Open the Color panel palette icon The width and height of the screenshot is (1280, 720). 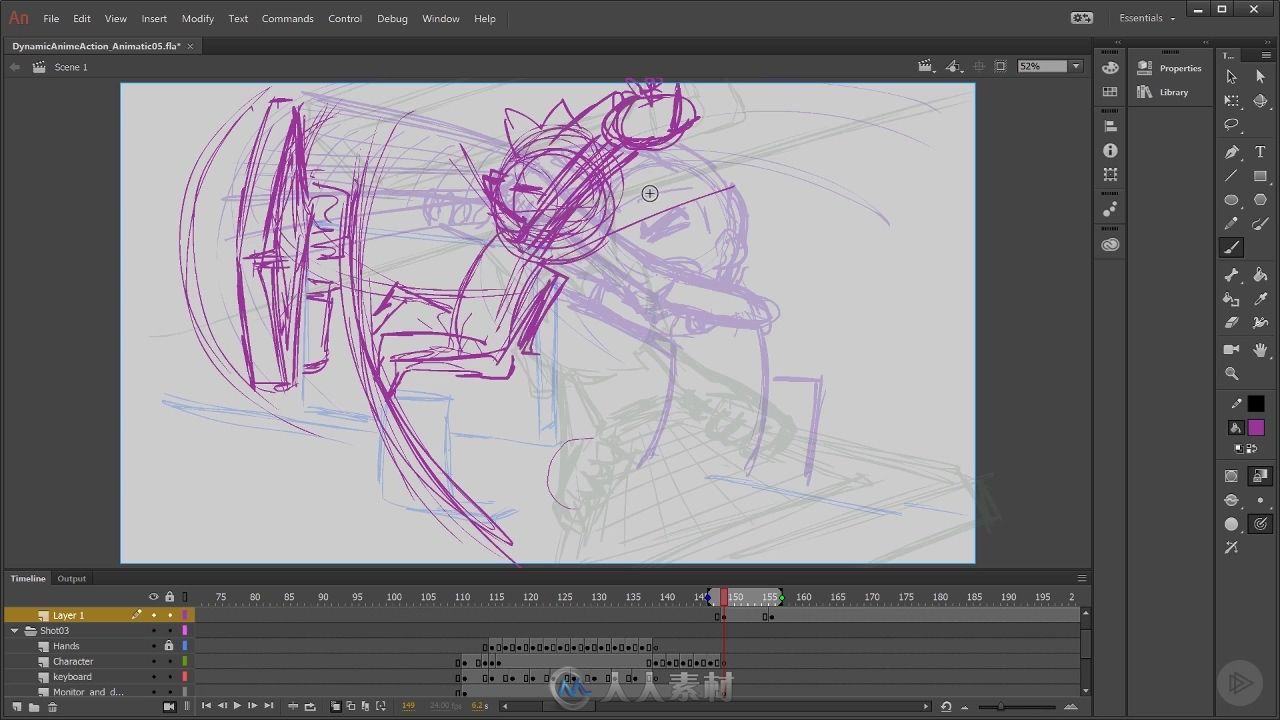[1110, 67]
